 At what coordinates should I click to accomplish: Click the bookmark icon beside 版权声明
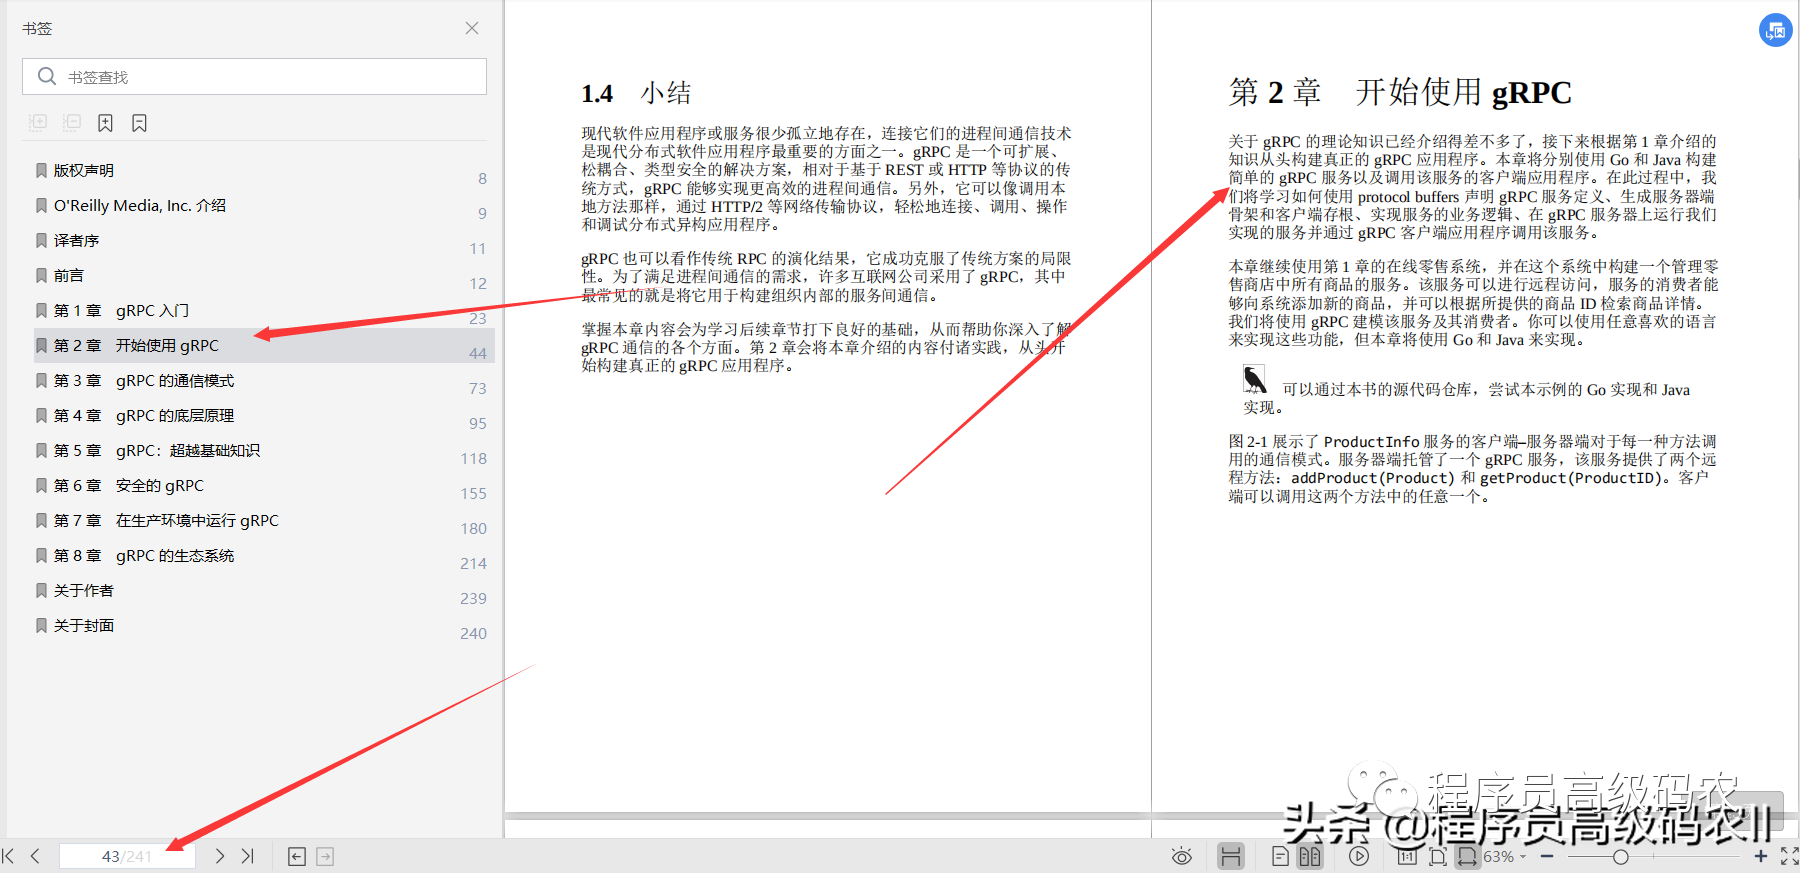point(41,171)
